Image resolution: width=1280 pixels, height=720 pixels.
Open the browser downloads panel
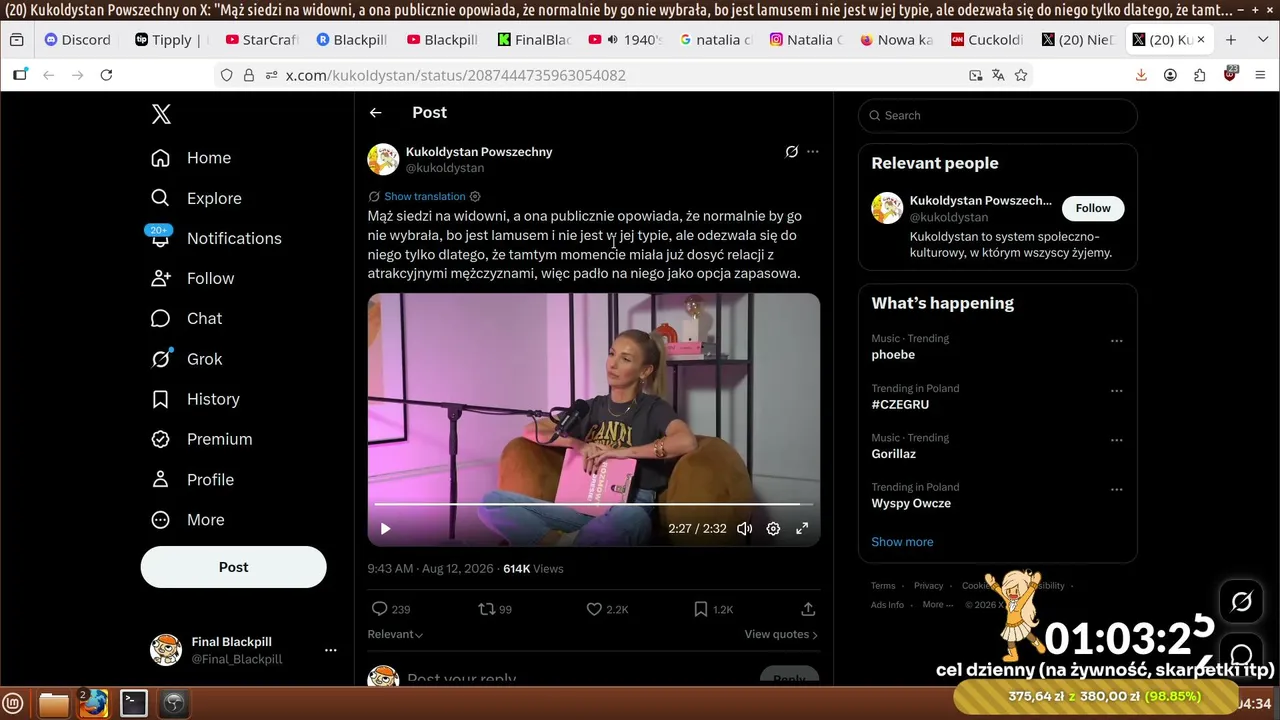(1141, 75)
